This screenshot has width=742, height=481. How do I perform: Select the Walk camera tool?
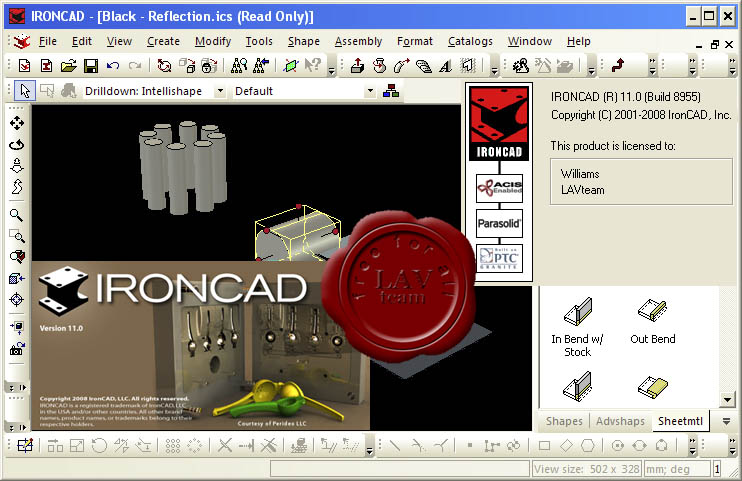point(17,187)
